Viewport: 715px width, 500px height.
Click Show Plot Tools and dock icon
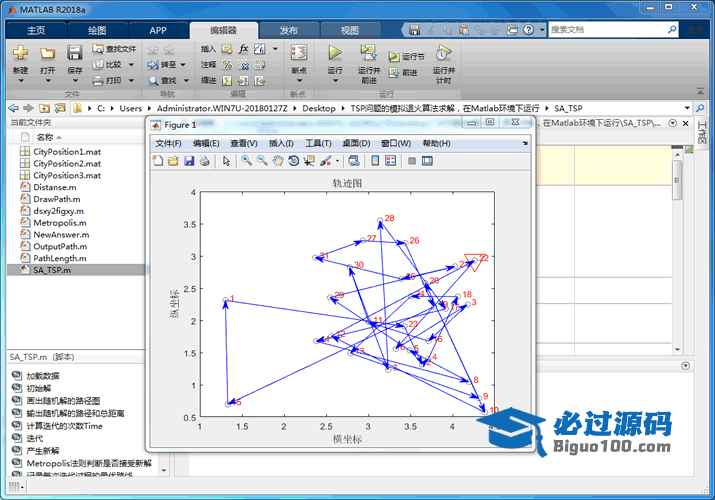pyautogui.click(x=427, y=161)
